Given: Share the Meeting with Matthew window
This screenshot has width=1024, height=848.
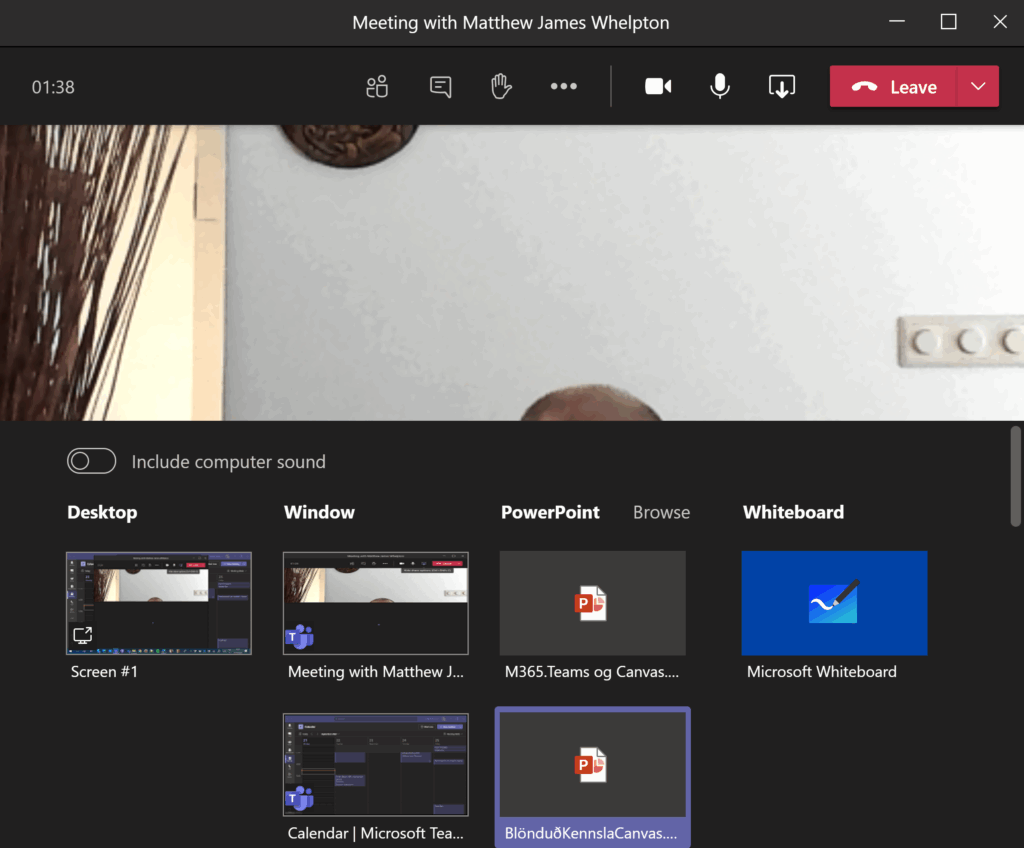Looking at the screenshot, I should (x=376, y=603).
